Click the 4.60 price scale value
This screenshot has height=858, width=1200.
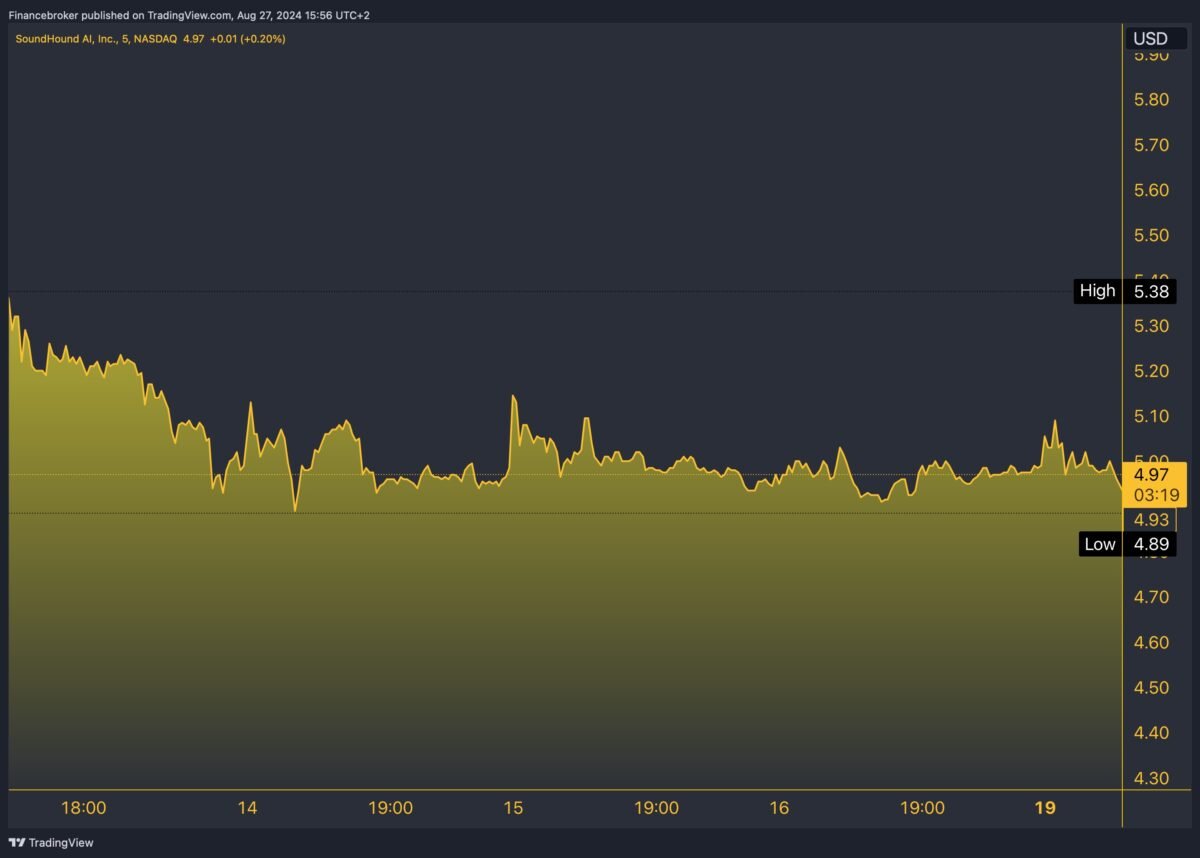tap(1151, 642)
